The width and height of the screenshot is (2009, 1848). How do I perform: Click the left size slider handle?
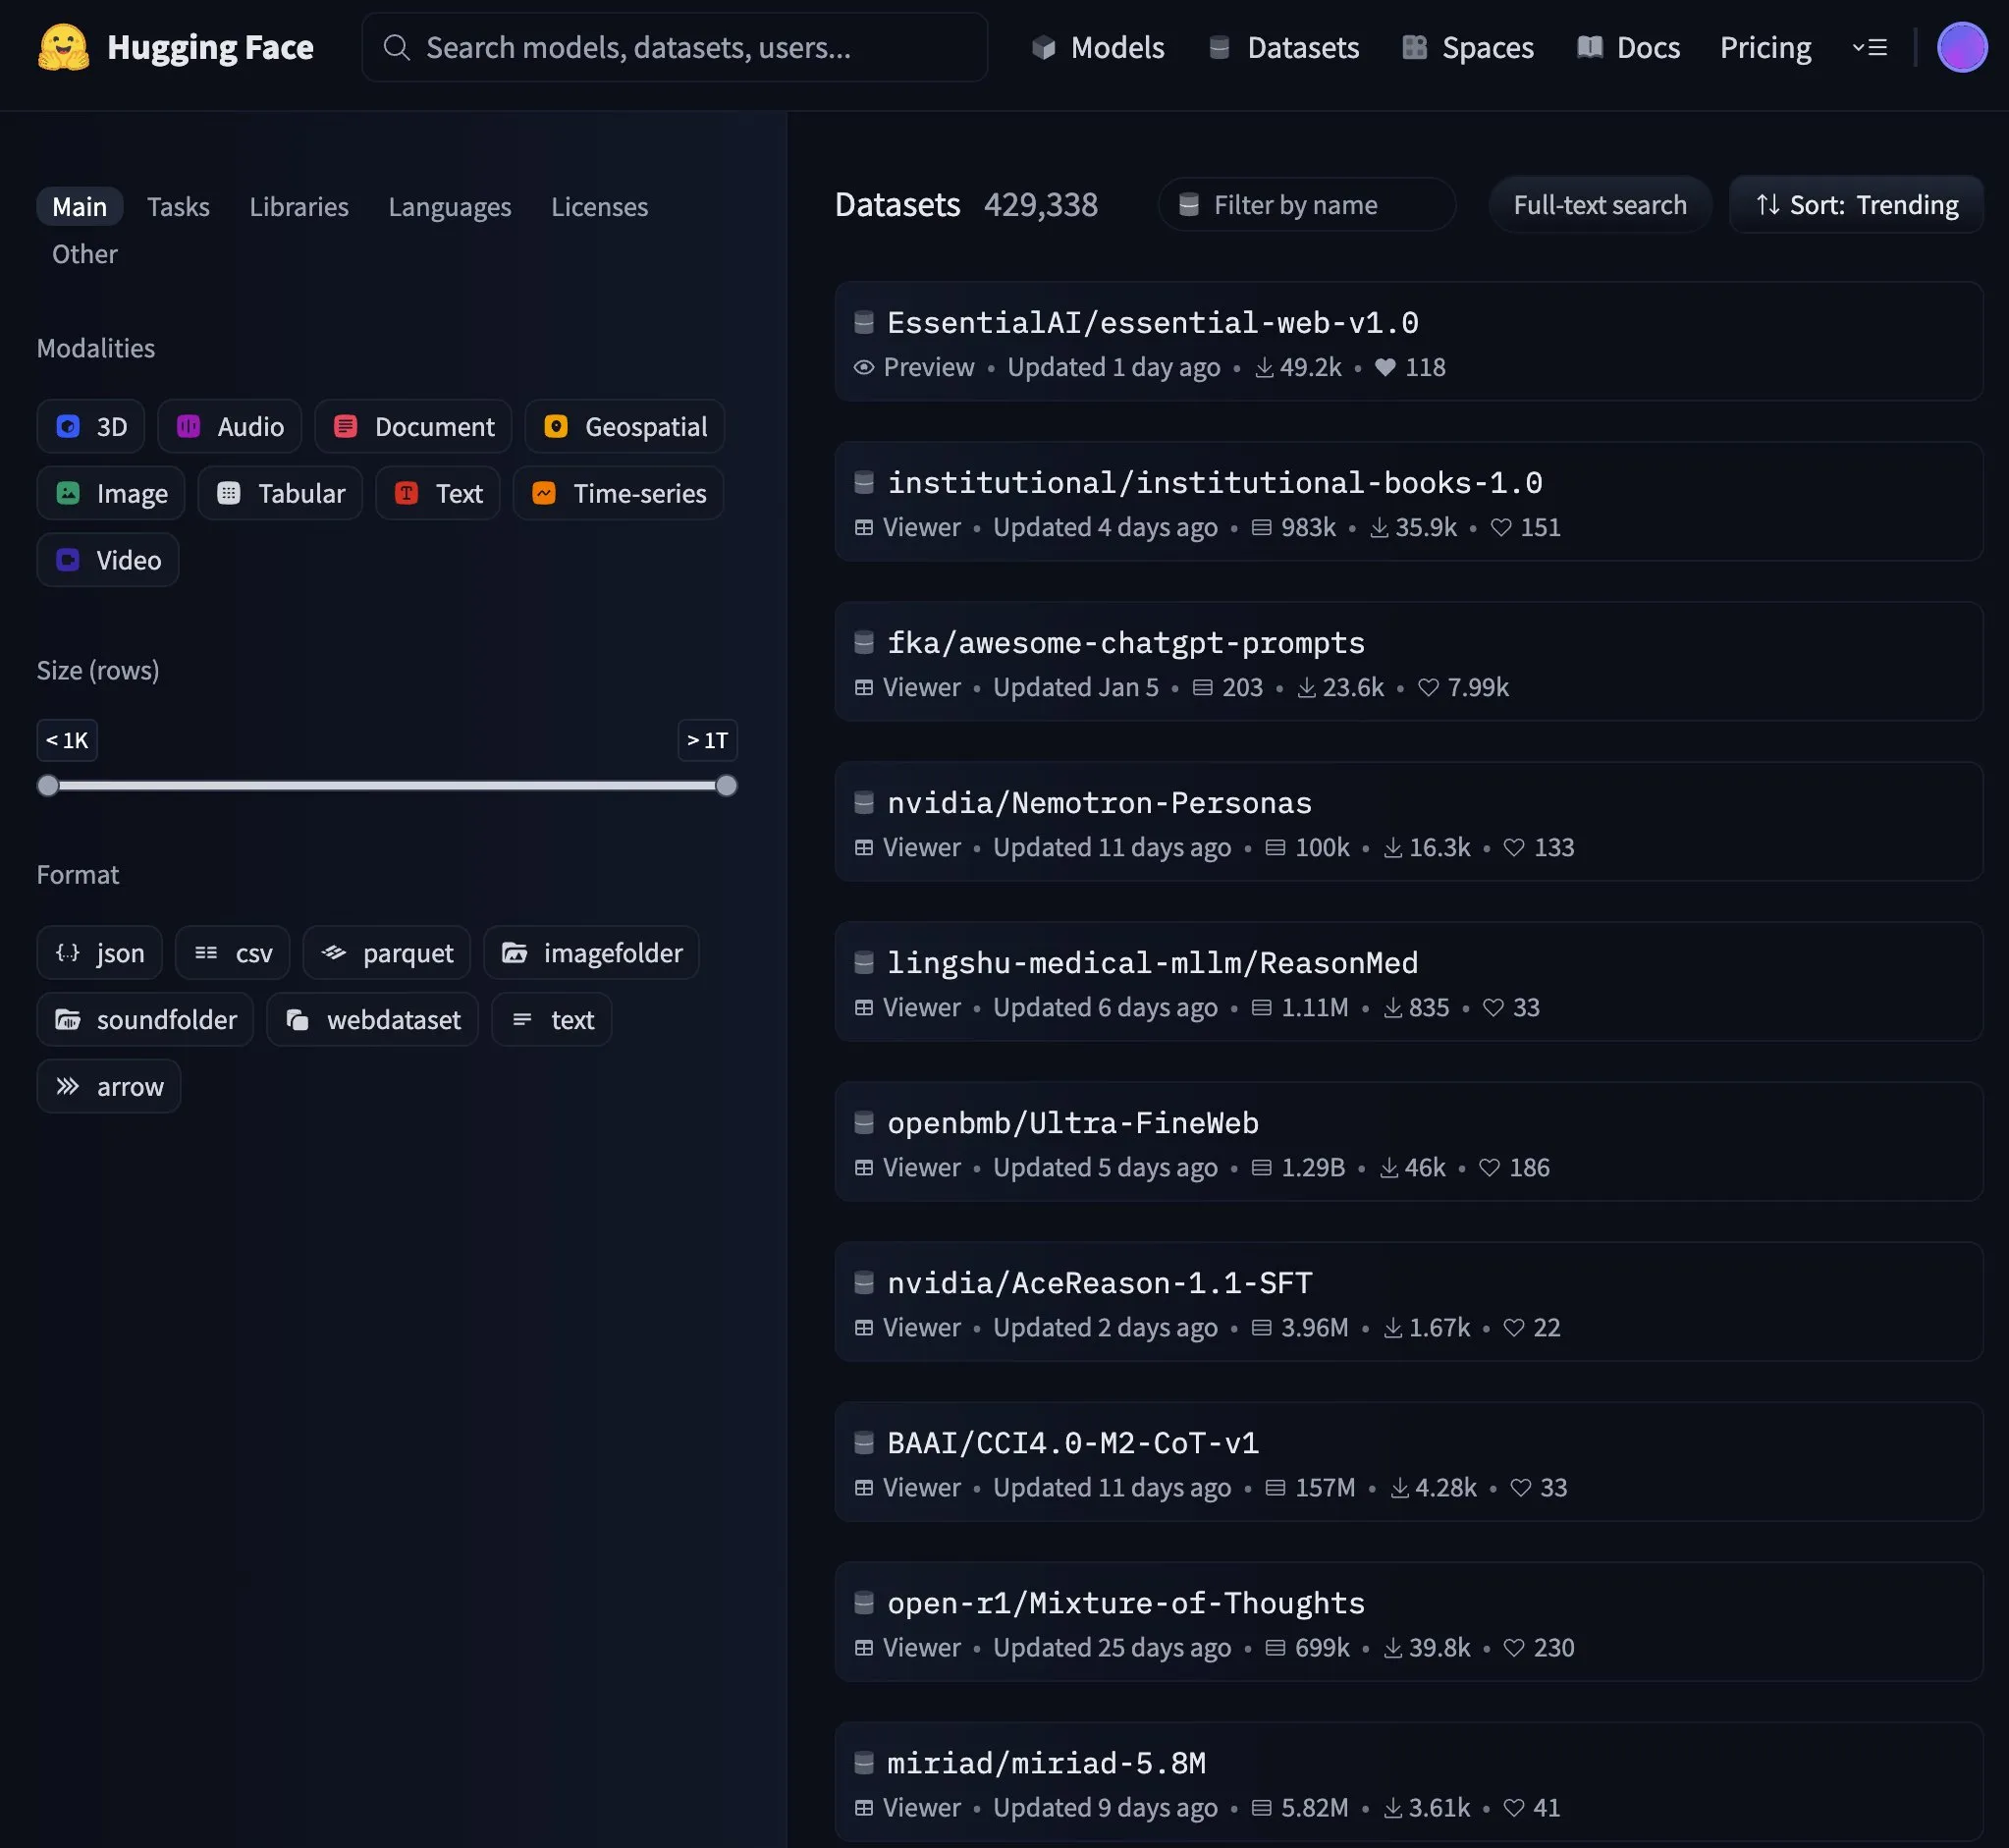point(48,786)
